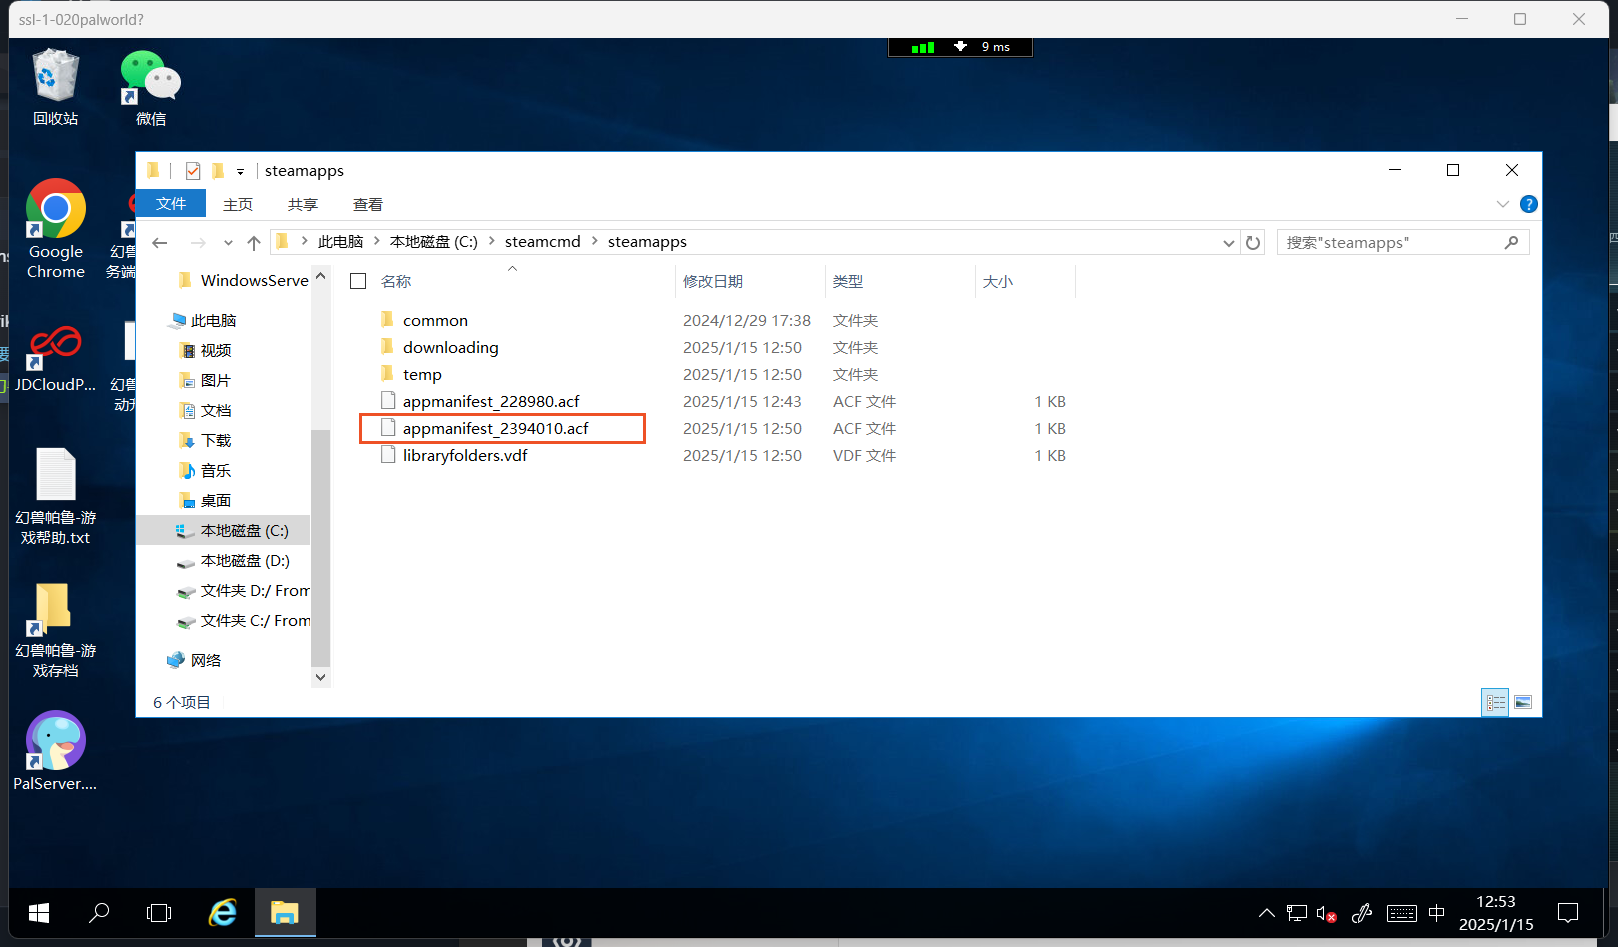Open the 文件 ribbon tab
This screenshot has height=947, width=1618.
click(x=171, y=204)
